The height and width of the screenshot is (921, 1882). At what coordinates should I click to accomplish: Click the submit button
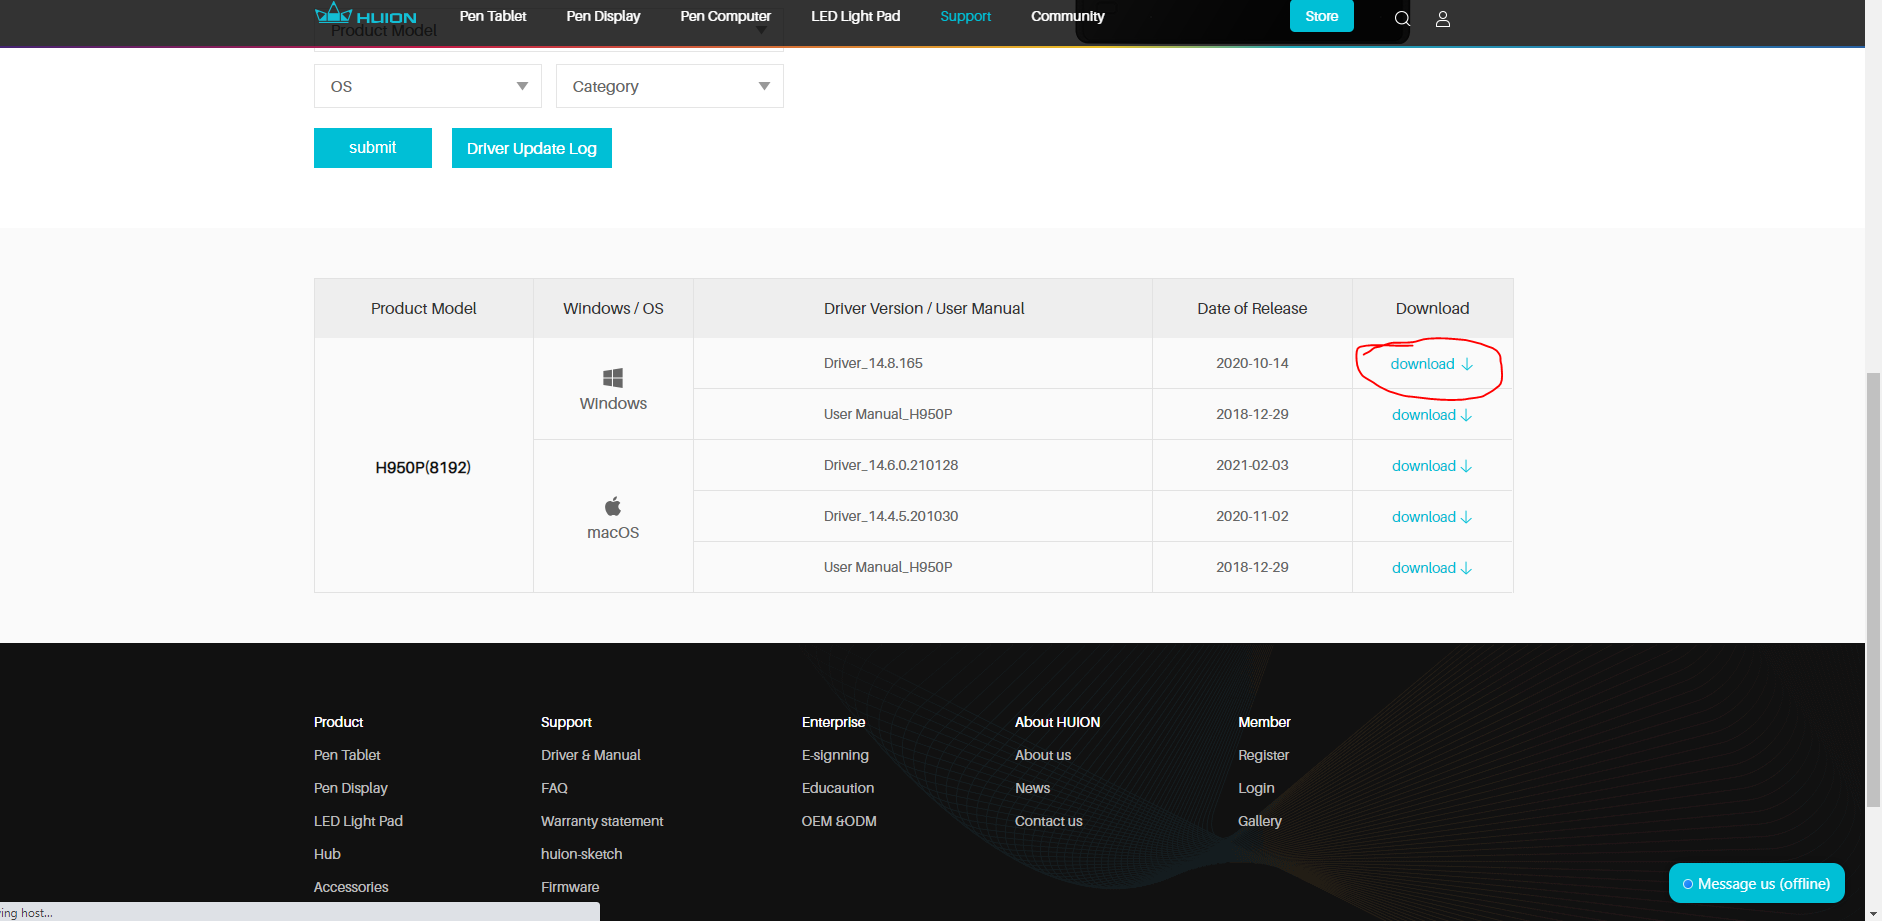pyautogui.click(x=373, y=148)
